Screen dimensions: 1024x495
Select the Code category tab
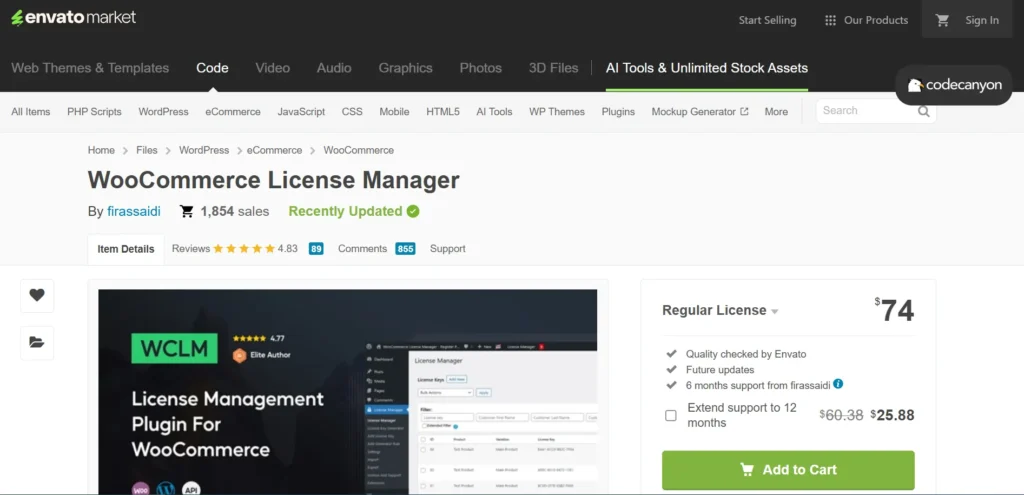(212, 68)
